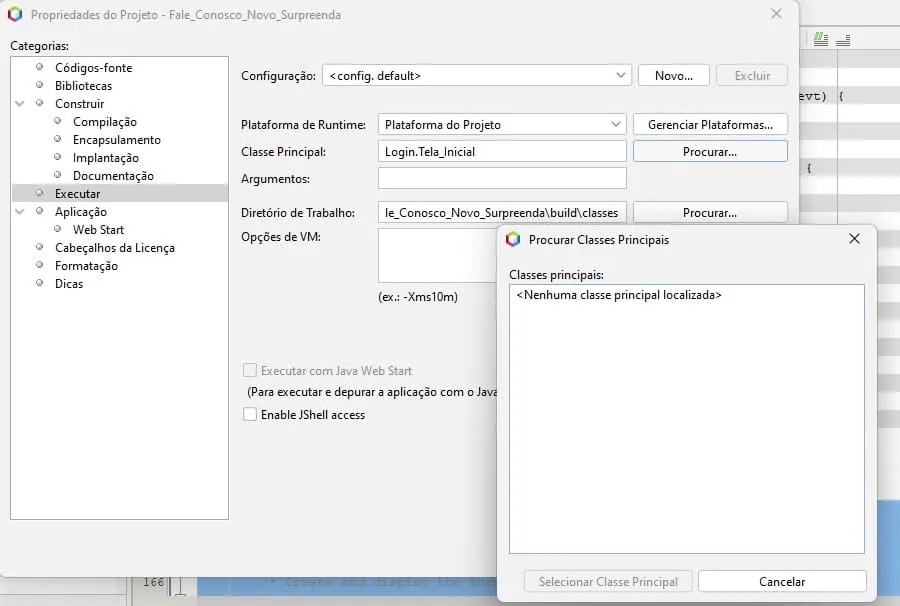Enable JShell access checkbox
The width and height of the screenshot is (900, 606).
pyautogui.click(x=251, y=414)
